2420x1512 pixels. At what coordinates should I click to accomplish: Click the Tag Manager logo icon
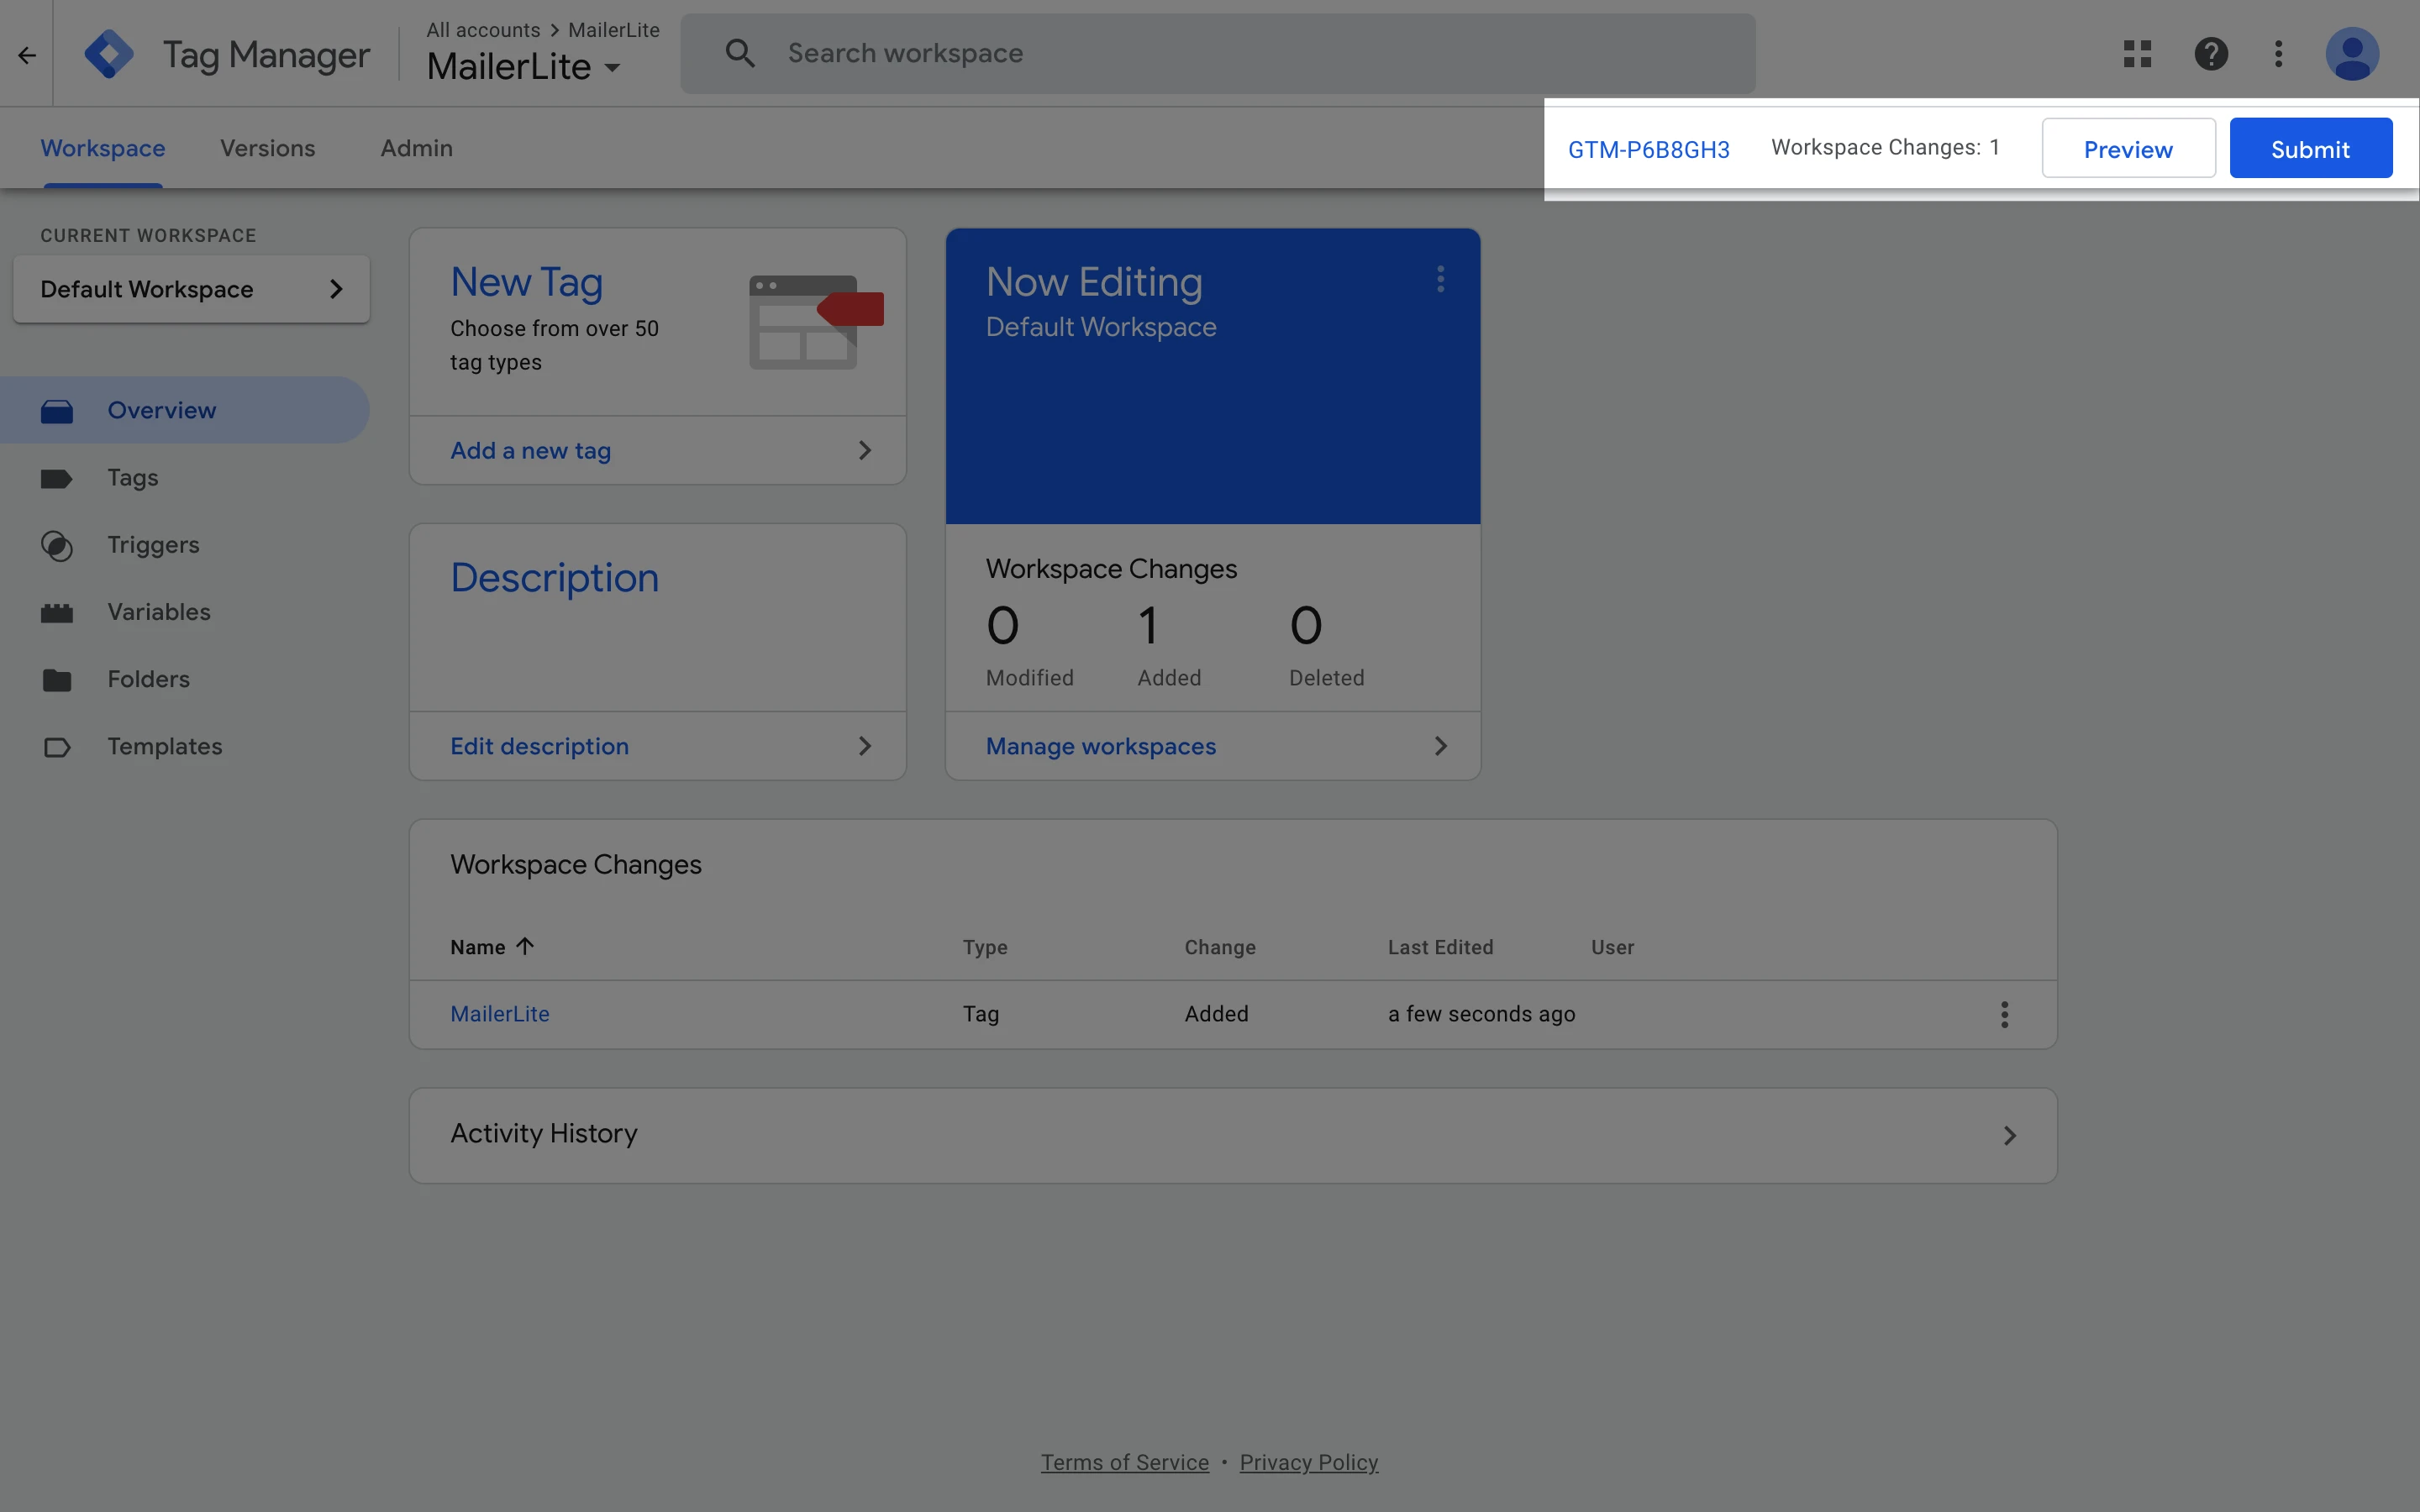pos(109,54)
